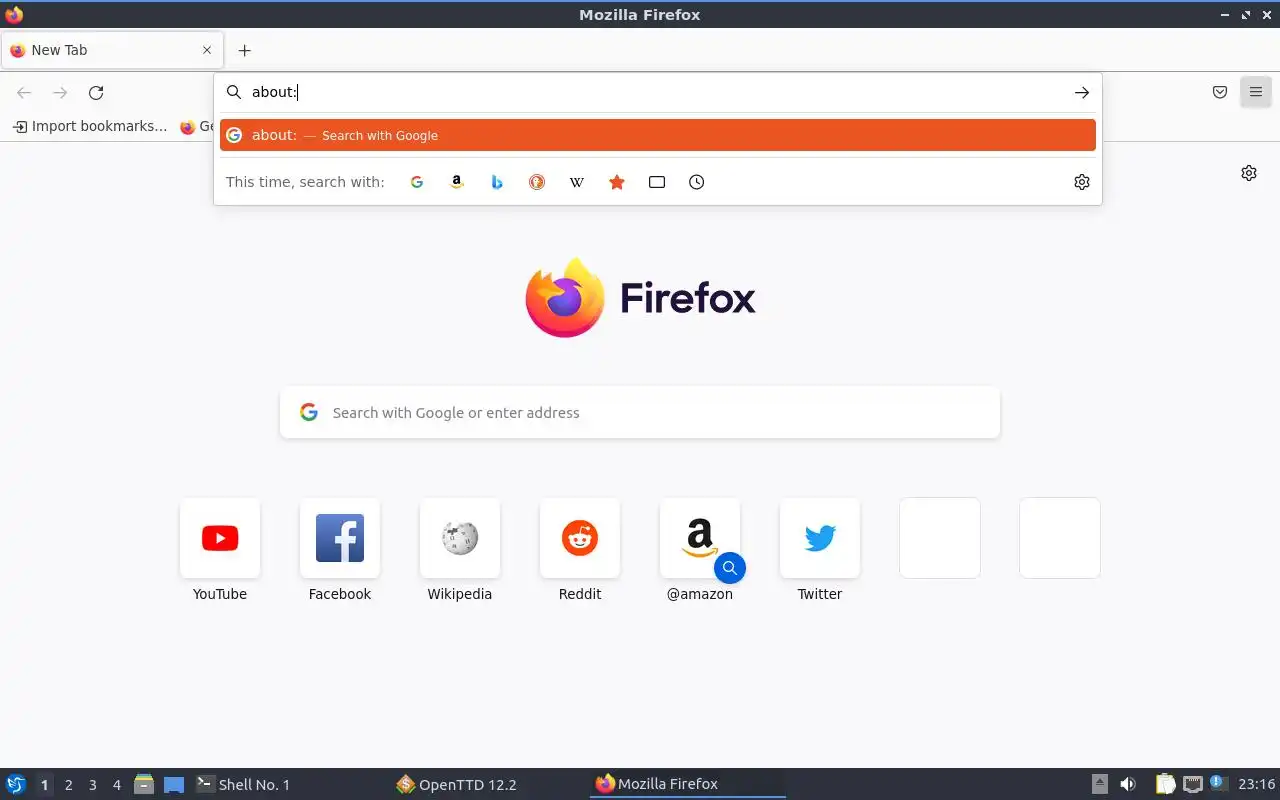Search in History using the clock icon
1280x800 pixels.
pyautogui.click(x=697, y=182)
